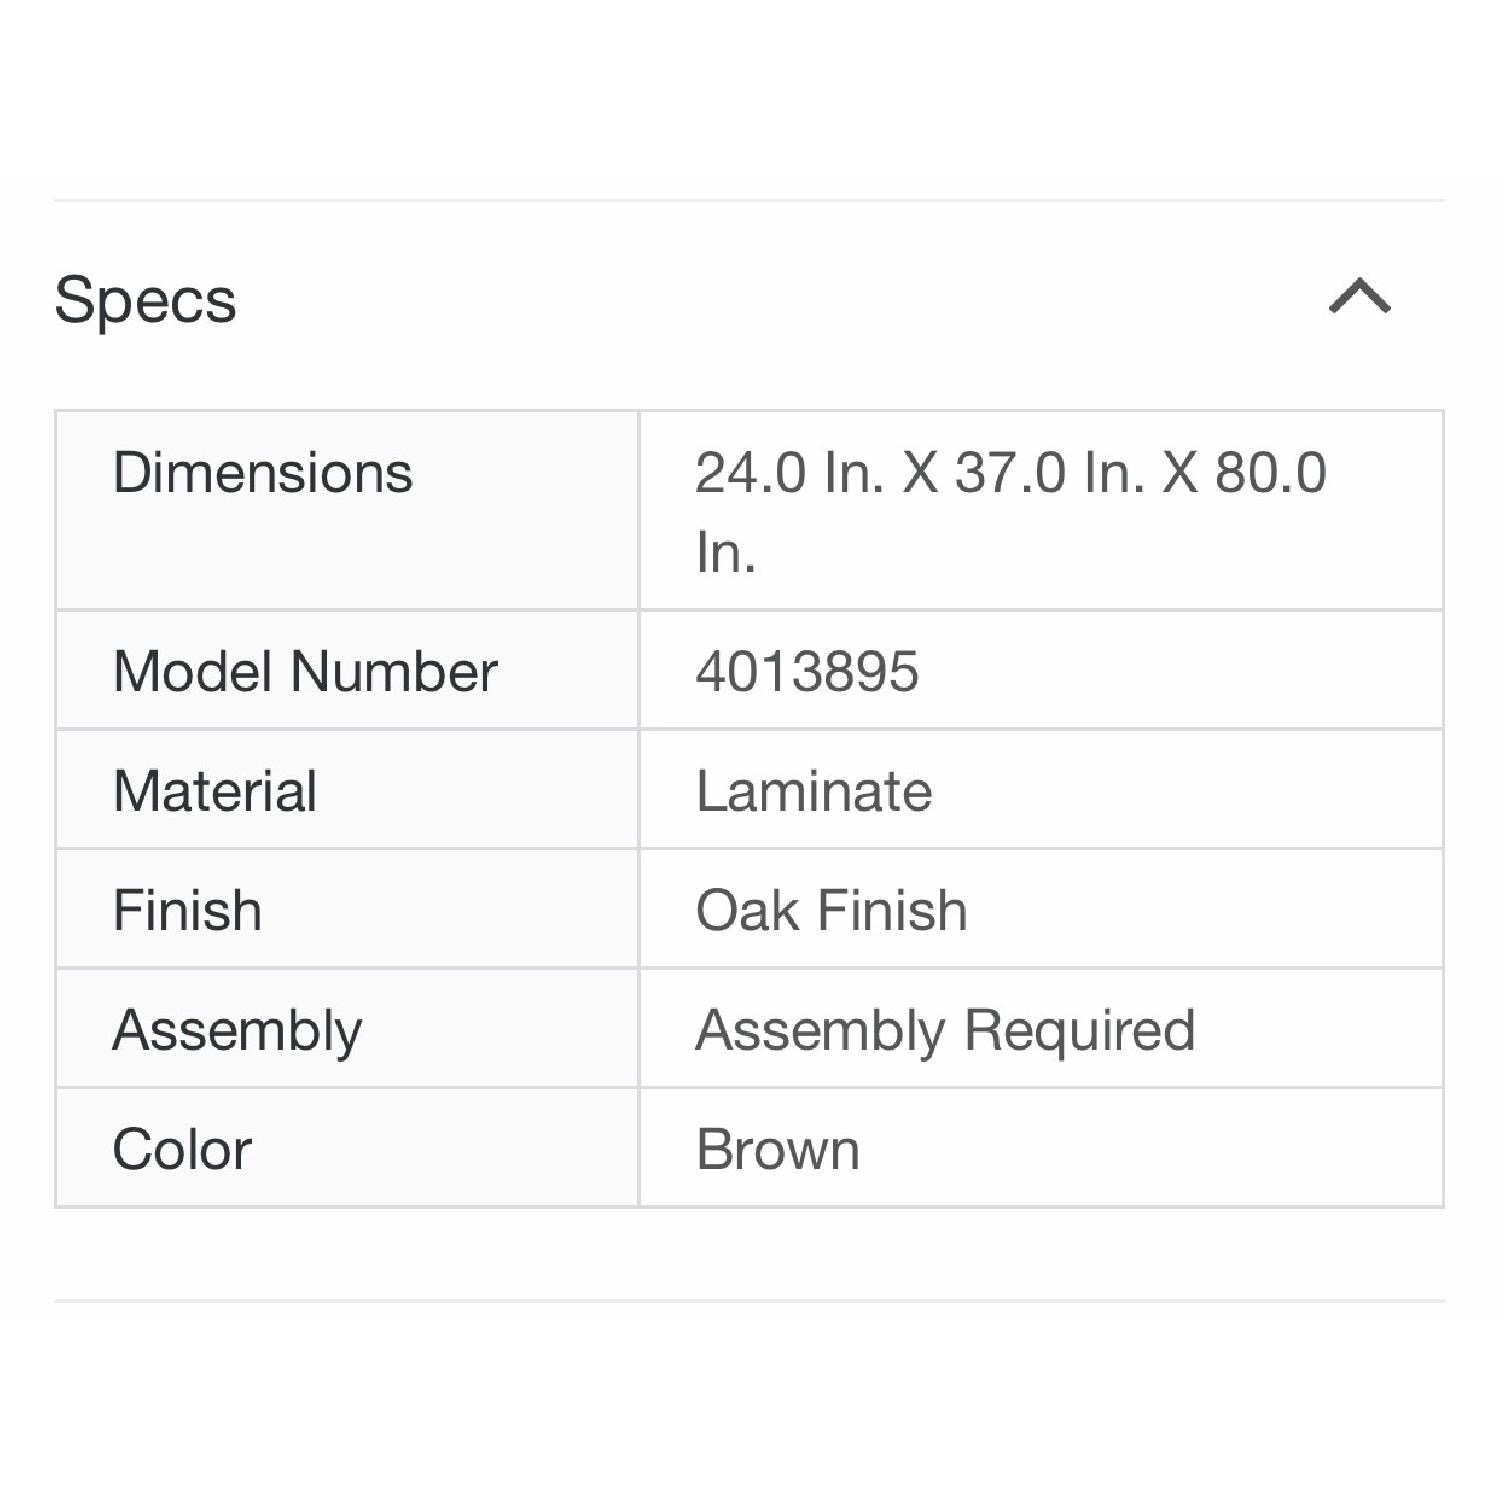The width and height of the screenshot is (1500, 1500).
Task: Click the divider line below the specs table
Action: [749, 1301]
